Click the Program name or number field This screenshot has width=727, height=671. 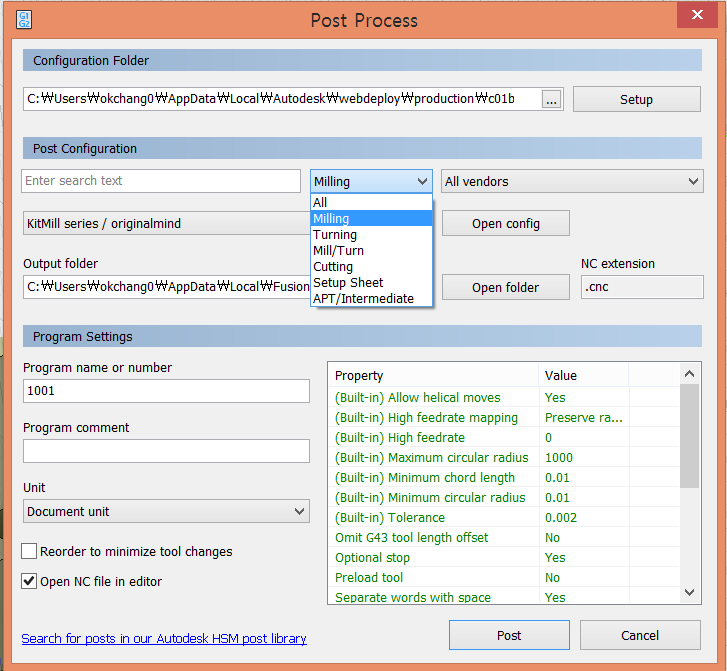pos(166,391)
